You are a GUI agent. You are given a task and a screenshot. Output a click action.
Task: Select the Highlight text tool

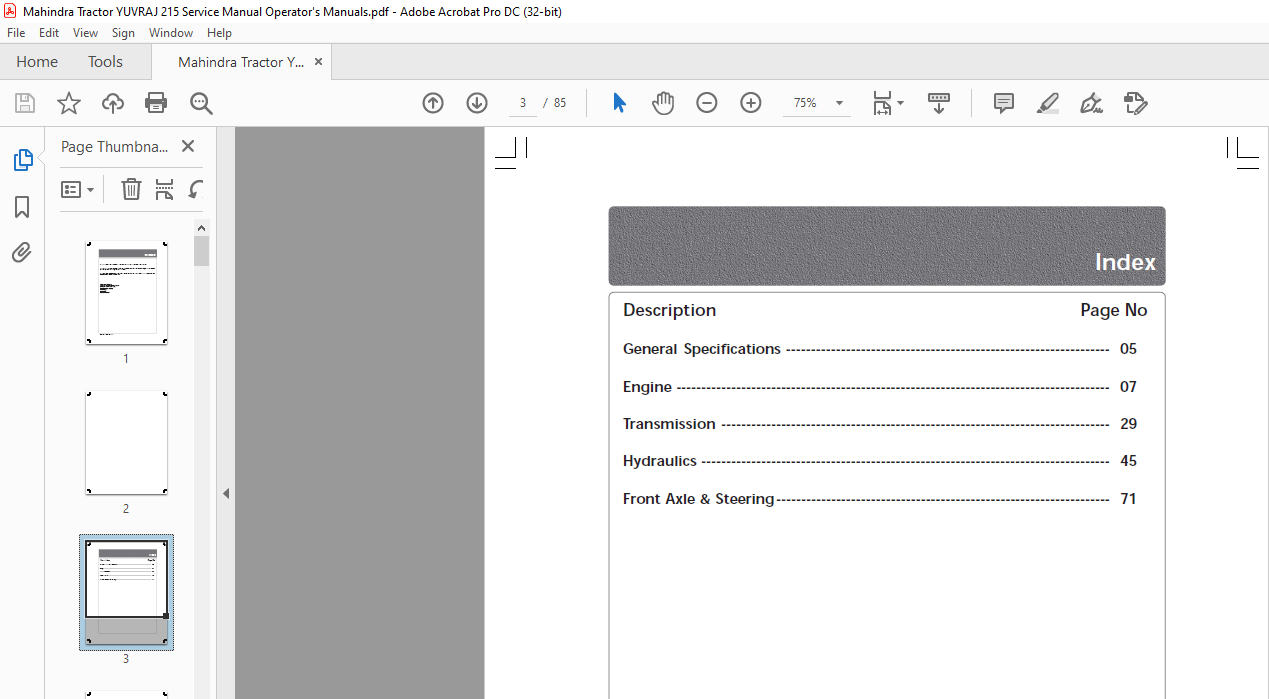pos(1048,103)
